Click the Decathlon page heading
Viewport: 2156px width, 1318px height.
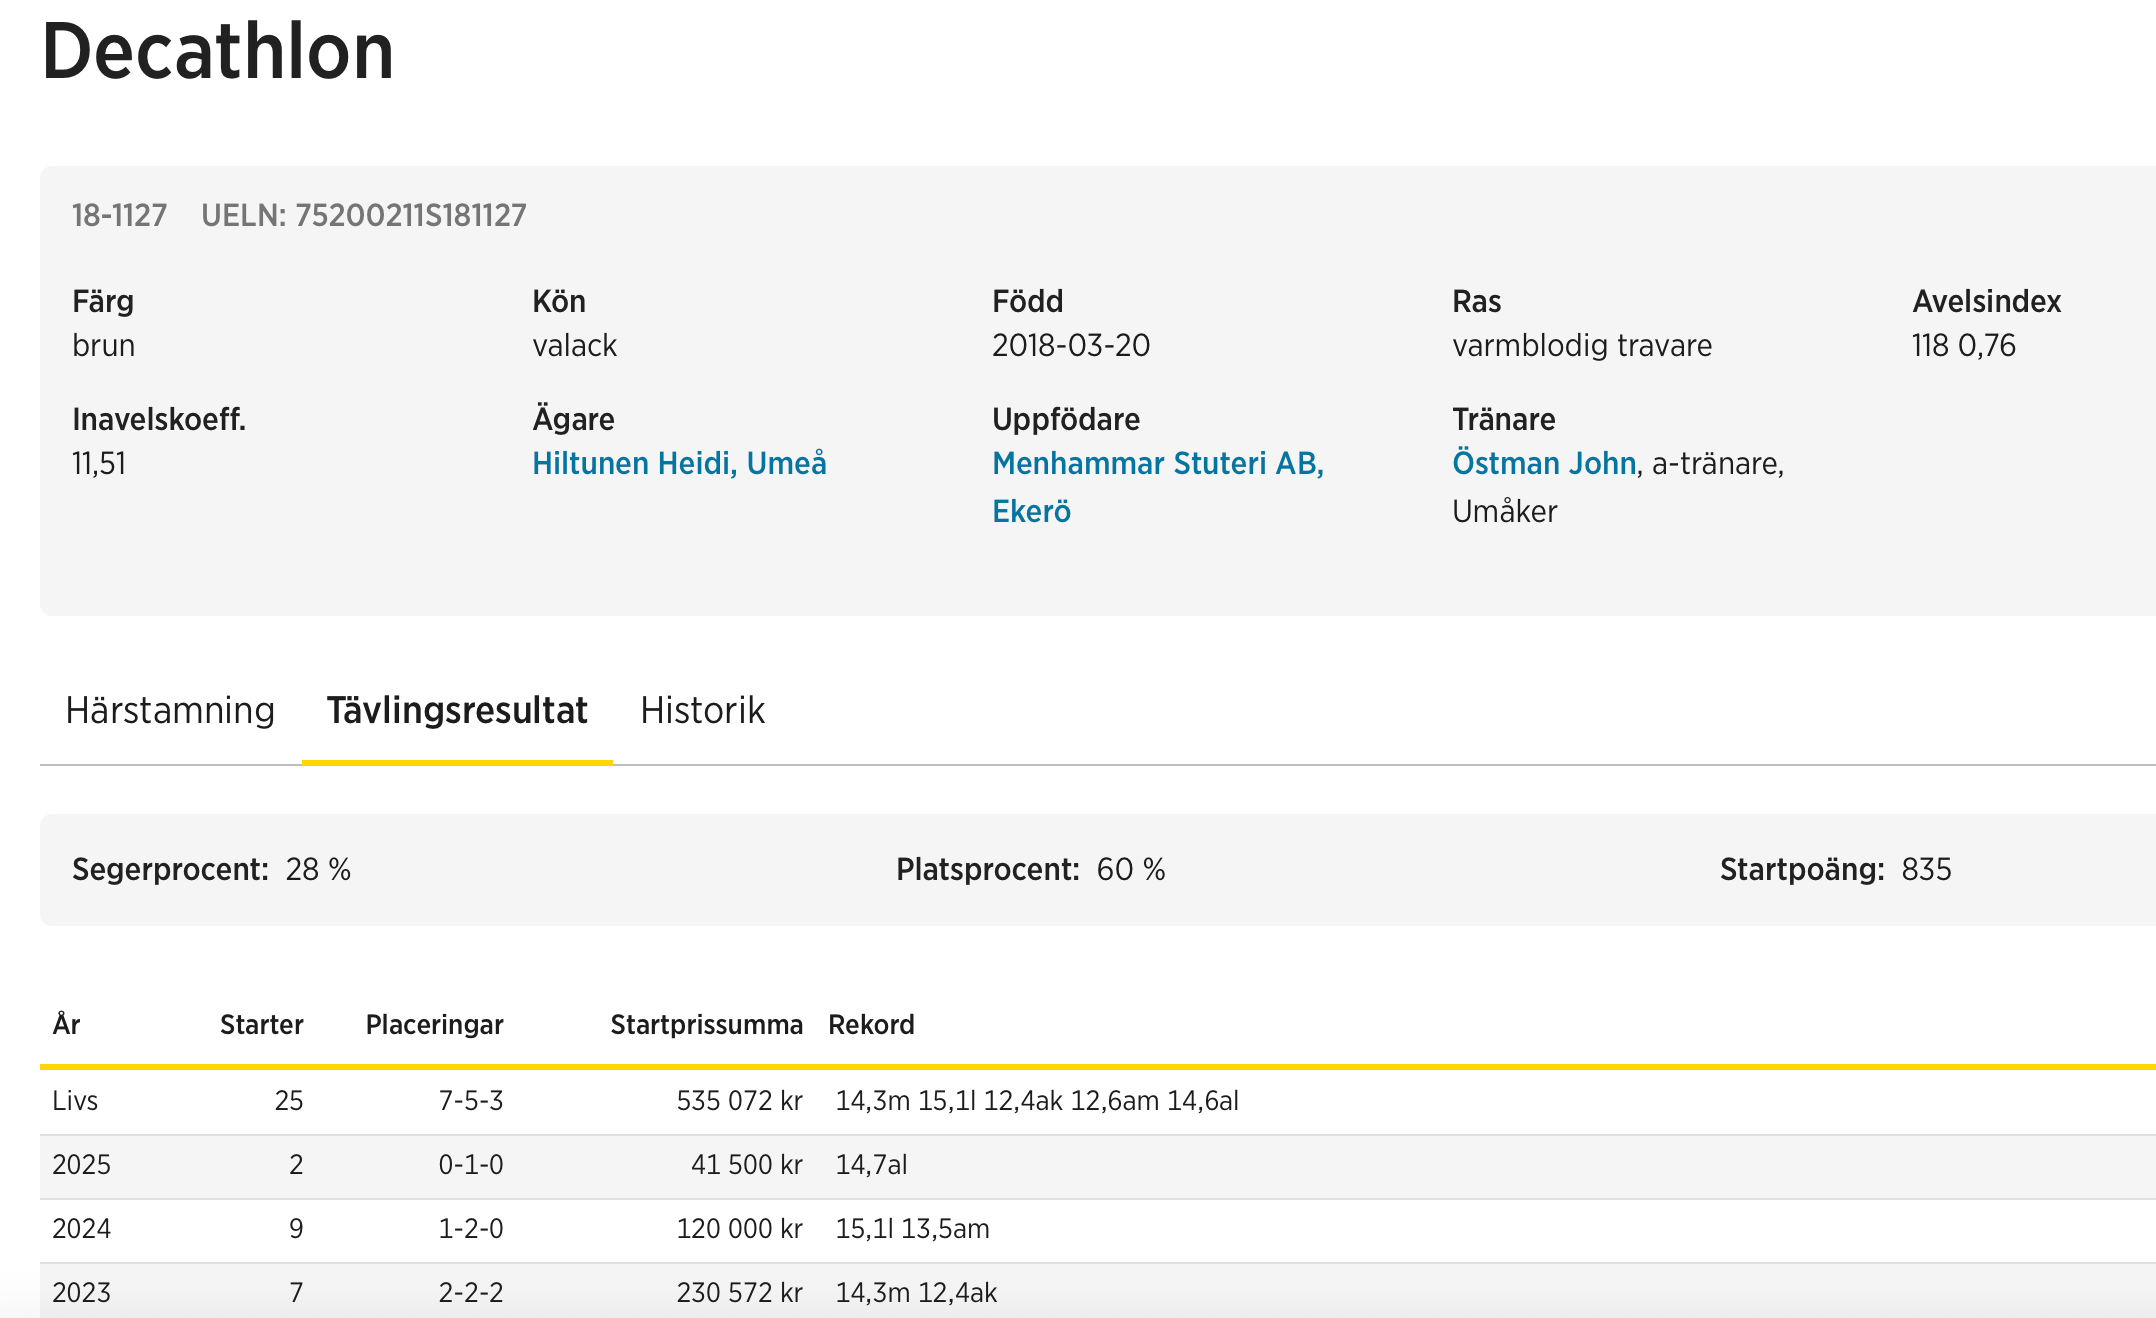click(218, 50)
